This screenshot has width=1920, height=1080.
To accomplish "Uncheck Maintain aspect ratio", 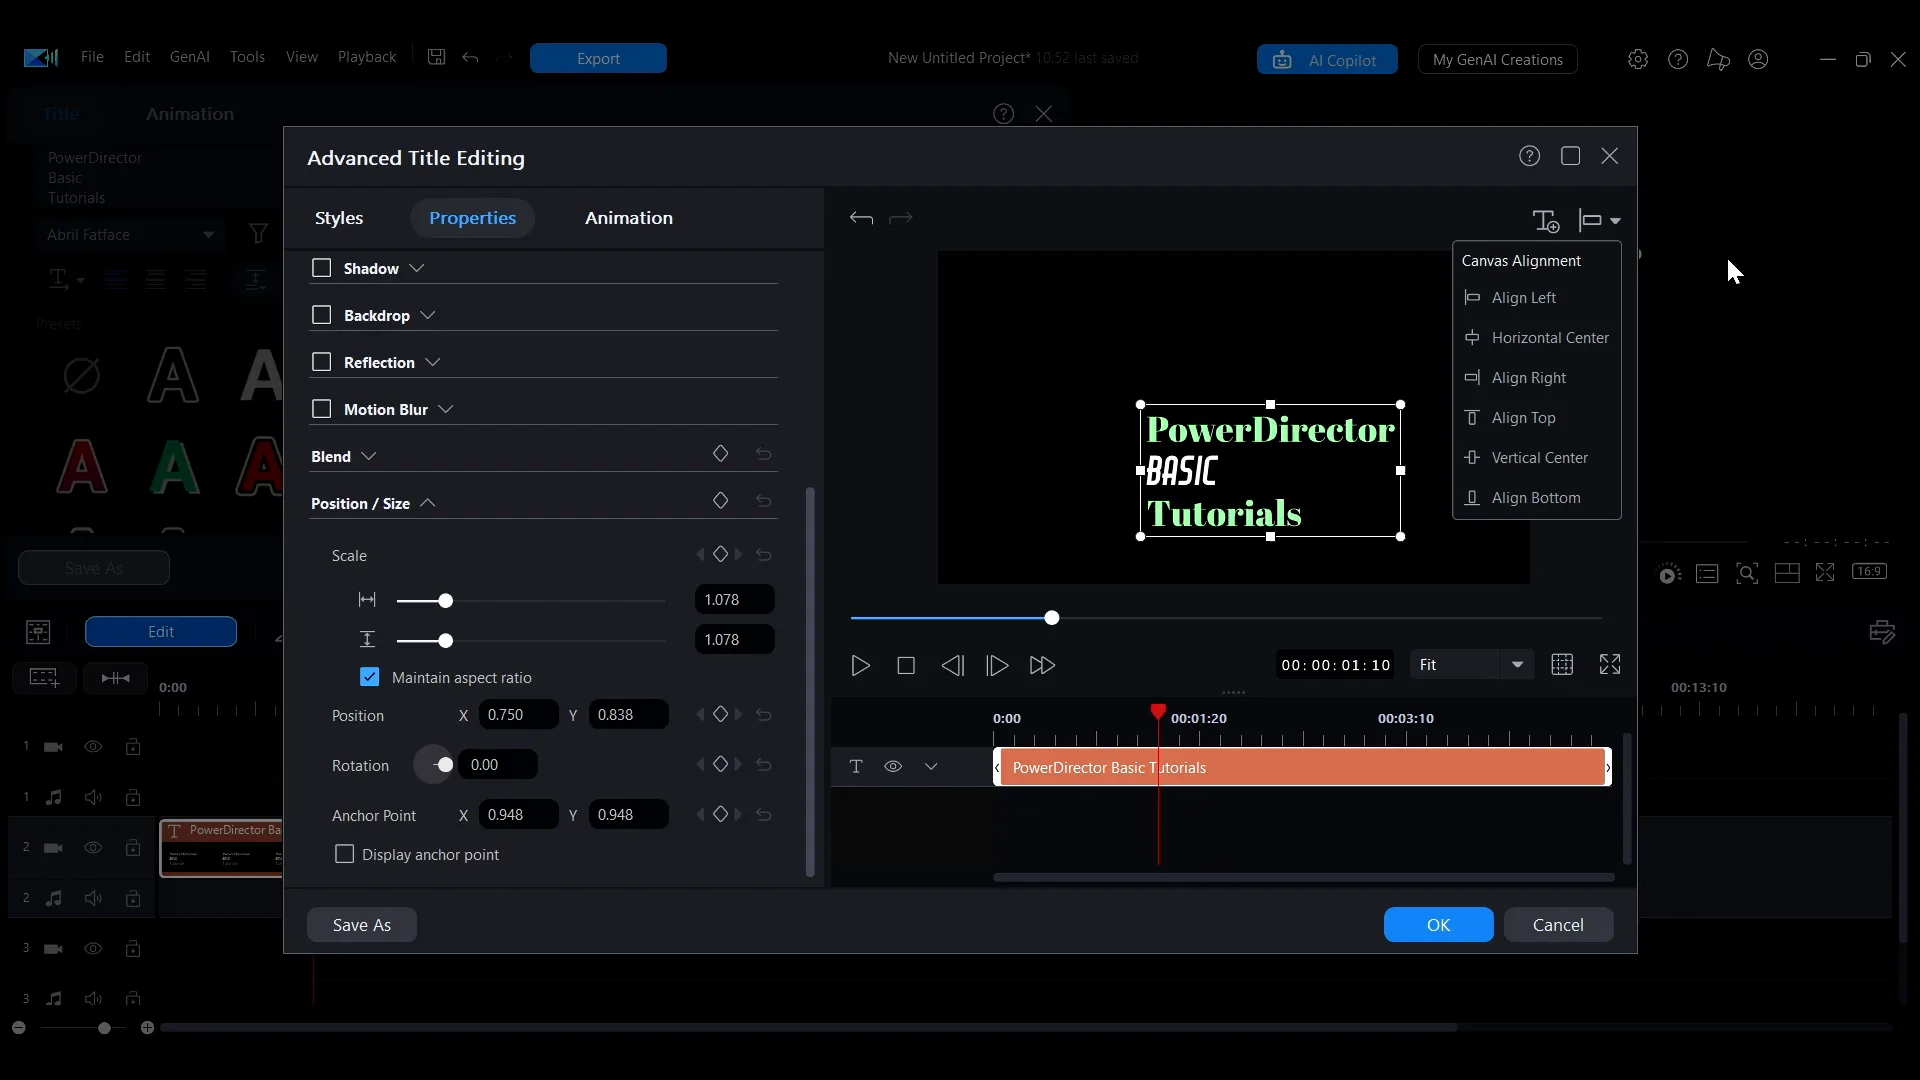I will tap(370, 677).
